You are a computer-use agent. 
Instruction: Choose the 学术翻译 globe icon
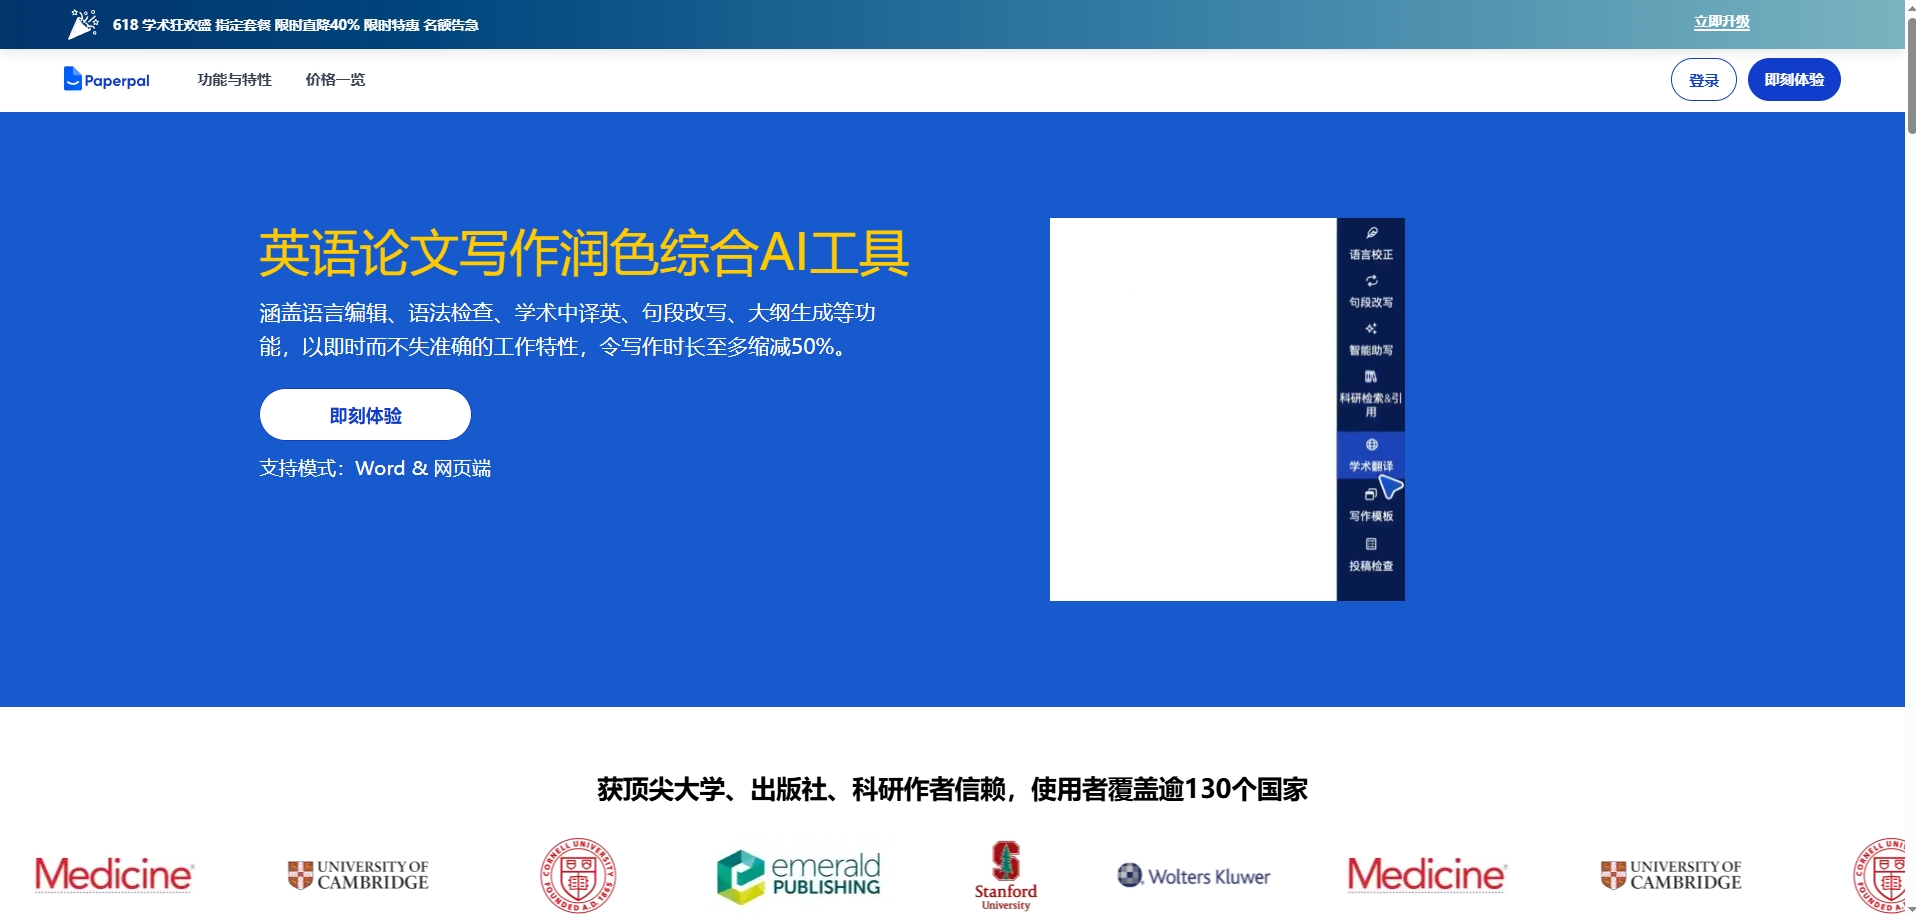pos(1371,445)
